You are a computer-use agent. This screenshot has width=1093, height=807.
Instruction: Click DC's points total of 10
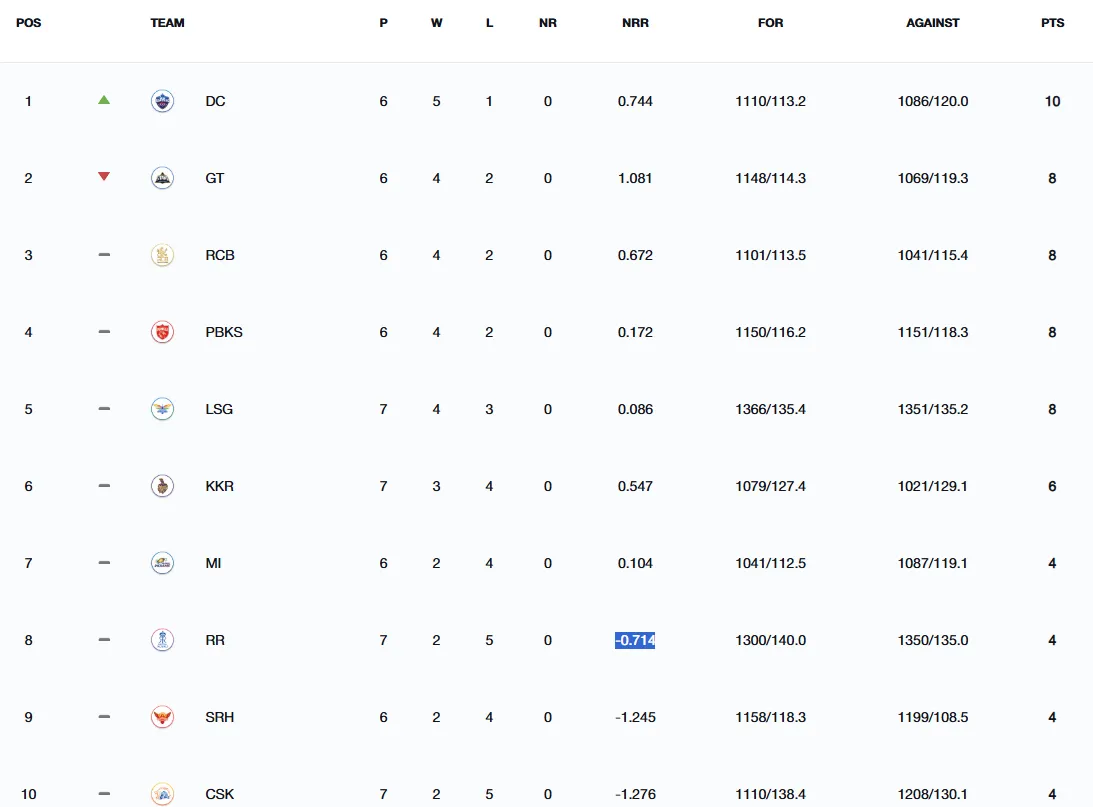(x=1053, y=101)
